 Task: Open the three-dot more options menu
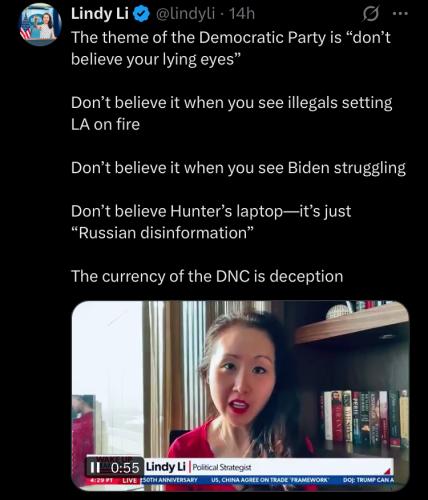click(x=400, y=14)
